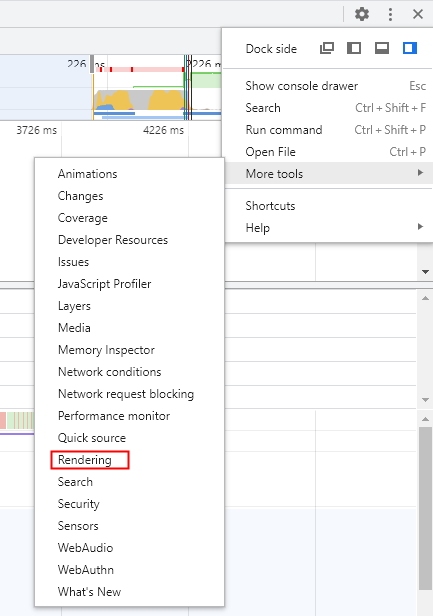Close DevTools with the X icon
This screenshot has height=616, width=433.
[x=418, y=14]
